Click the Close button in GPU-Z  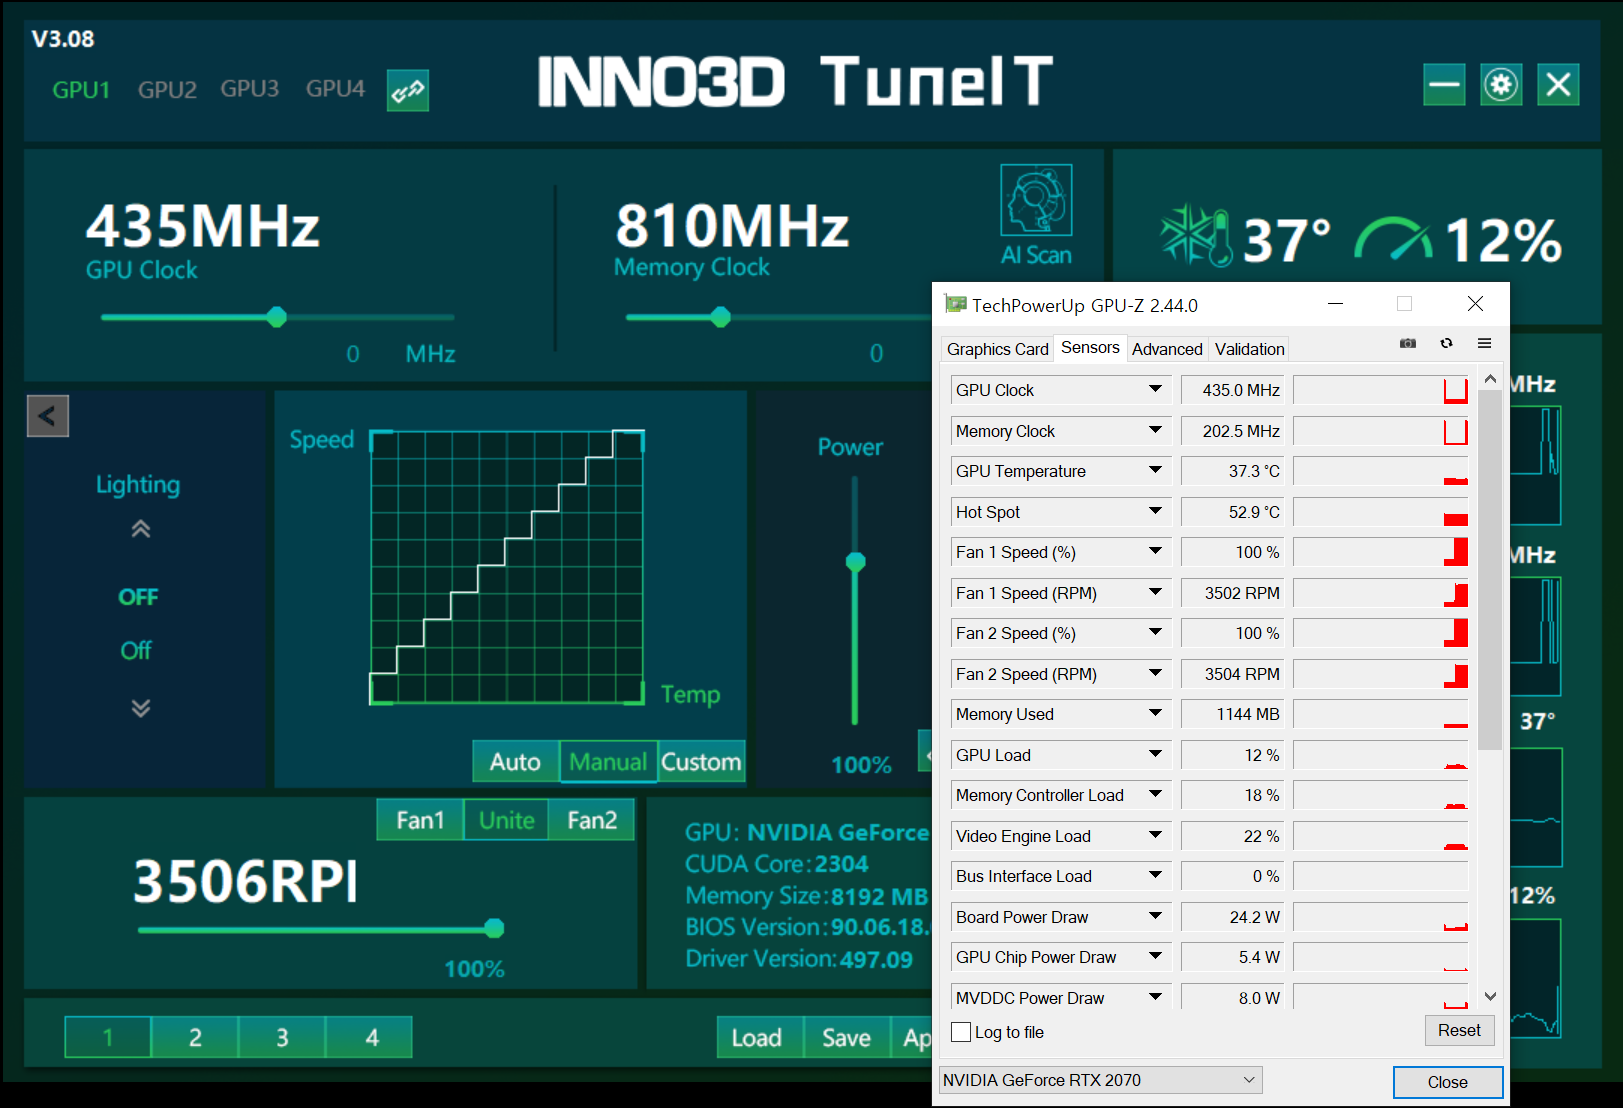(x=1447, y=1082)
